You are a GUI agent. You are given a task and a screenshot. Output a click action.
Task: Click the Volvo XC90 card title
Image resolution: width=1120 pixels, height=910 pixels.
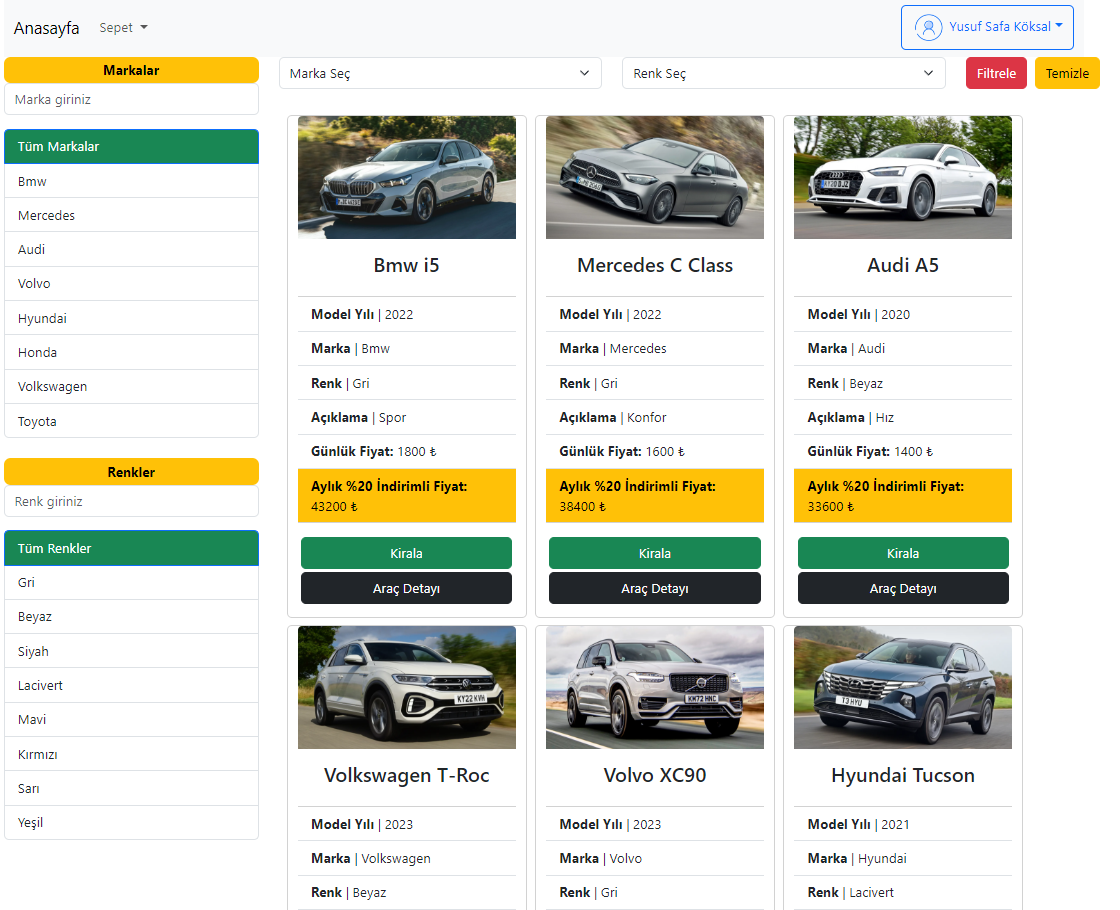pos(654,775)
